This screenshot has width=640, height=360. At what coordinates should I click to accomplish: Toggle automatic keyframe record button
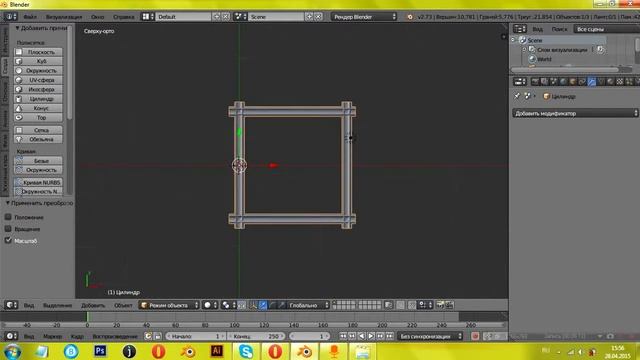(475, 336)
